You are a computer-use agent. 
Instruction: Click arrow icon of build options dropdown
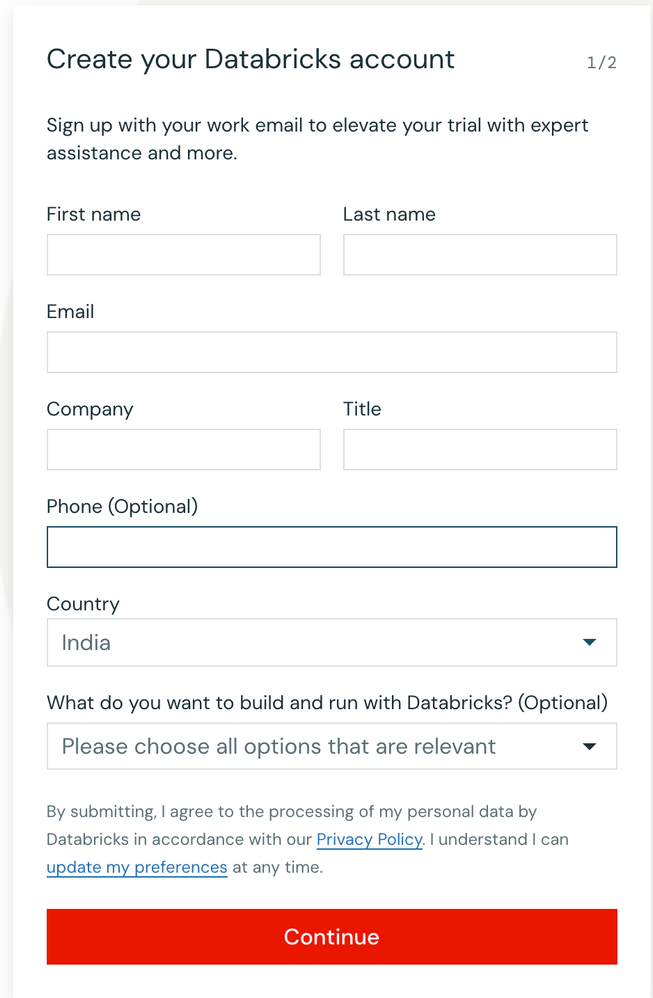coord(589,746)
